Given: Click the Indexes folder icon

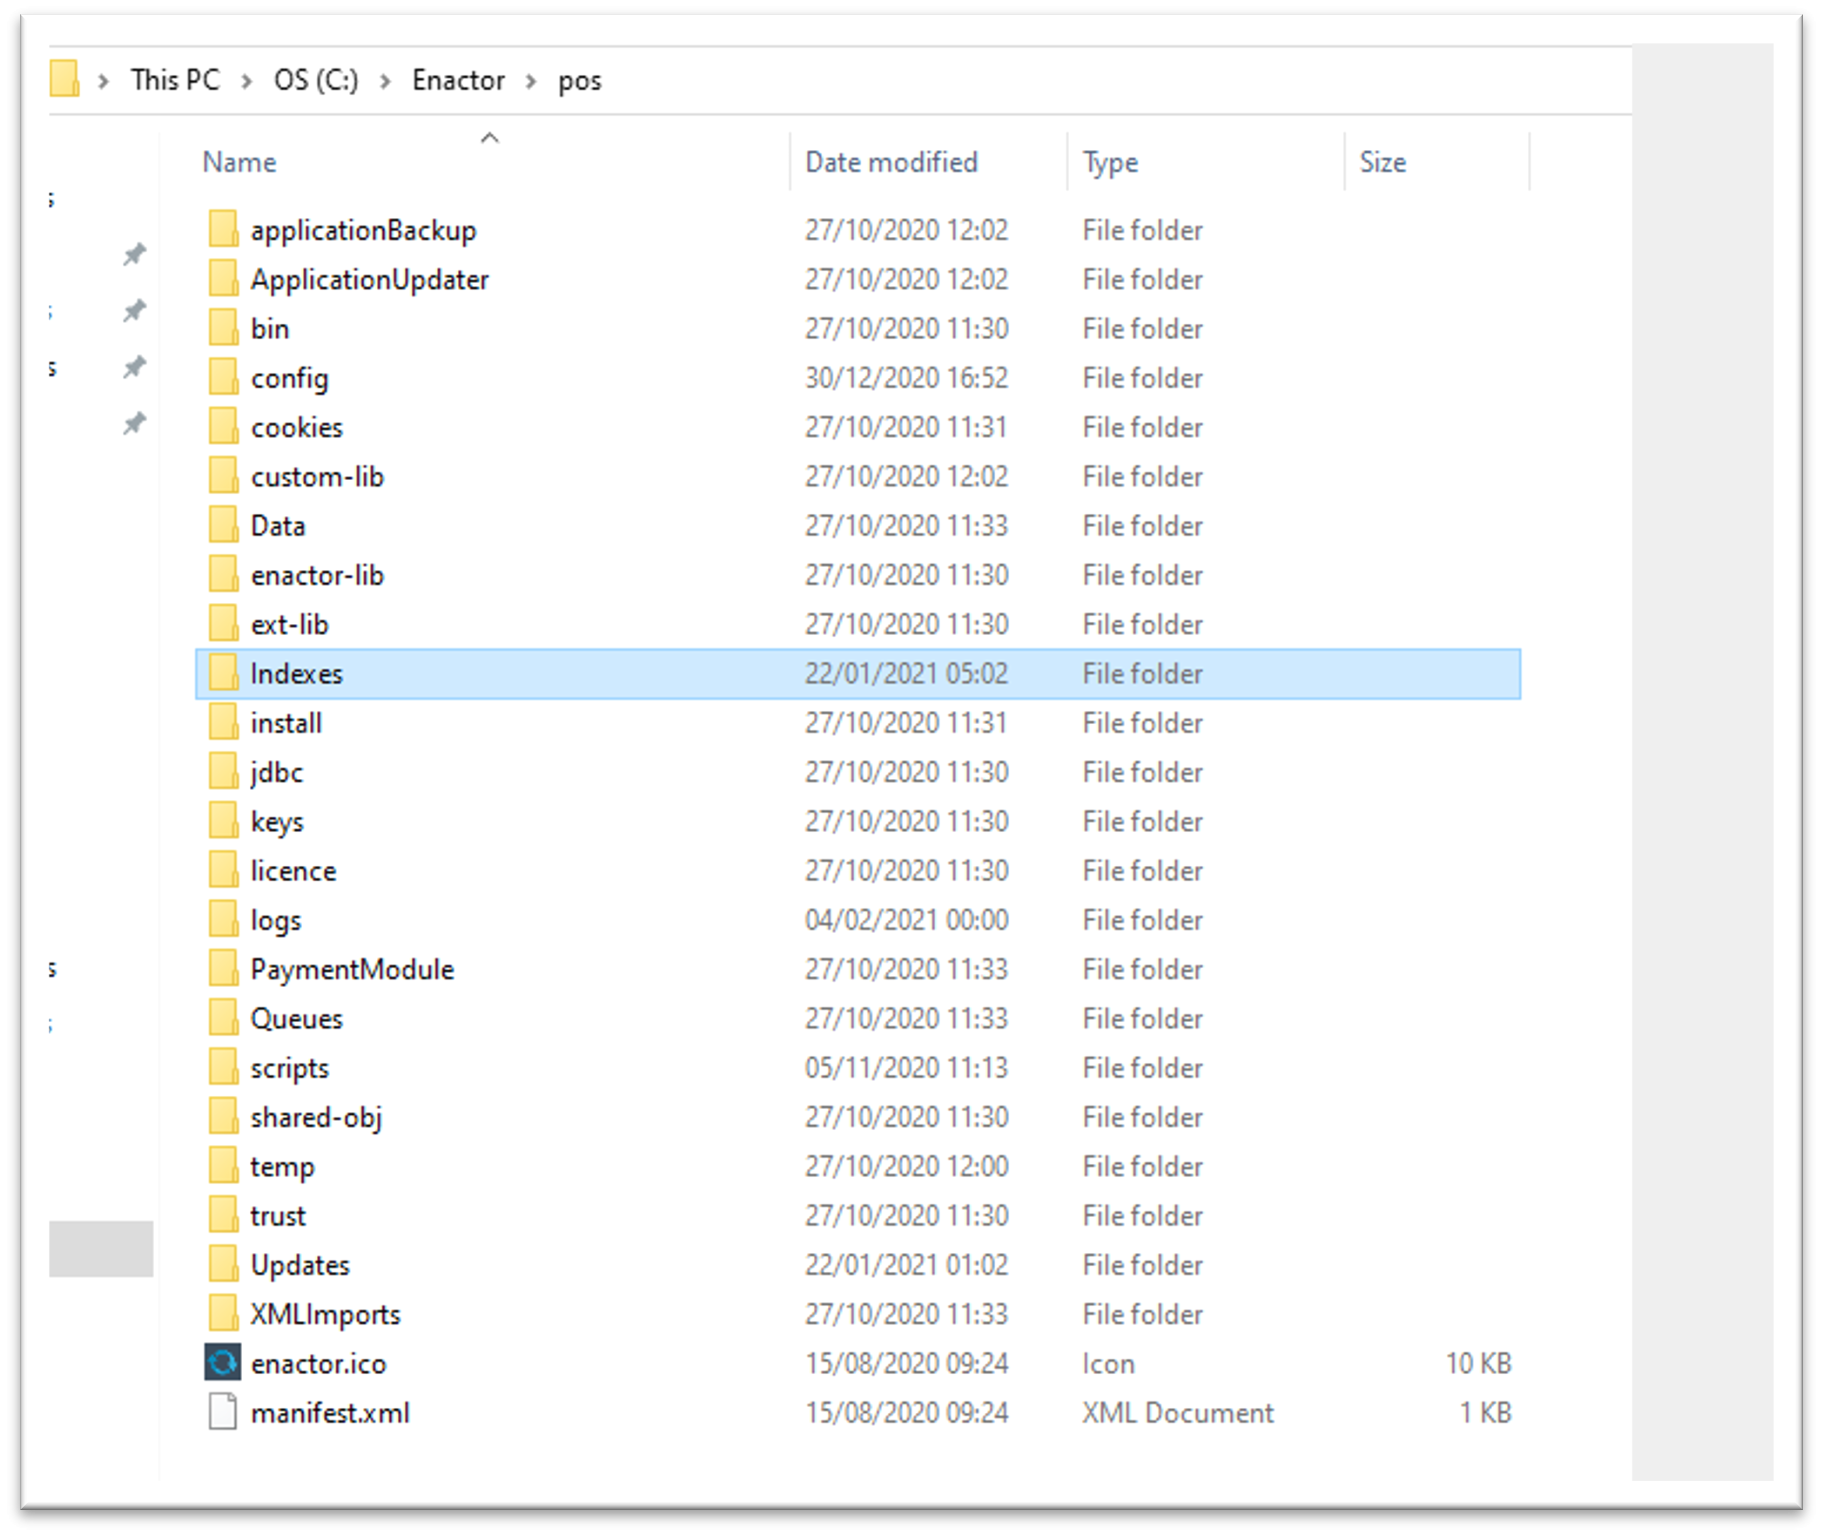Looking at the screenshot, I should coord(222,673).
